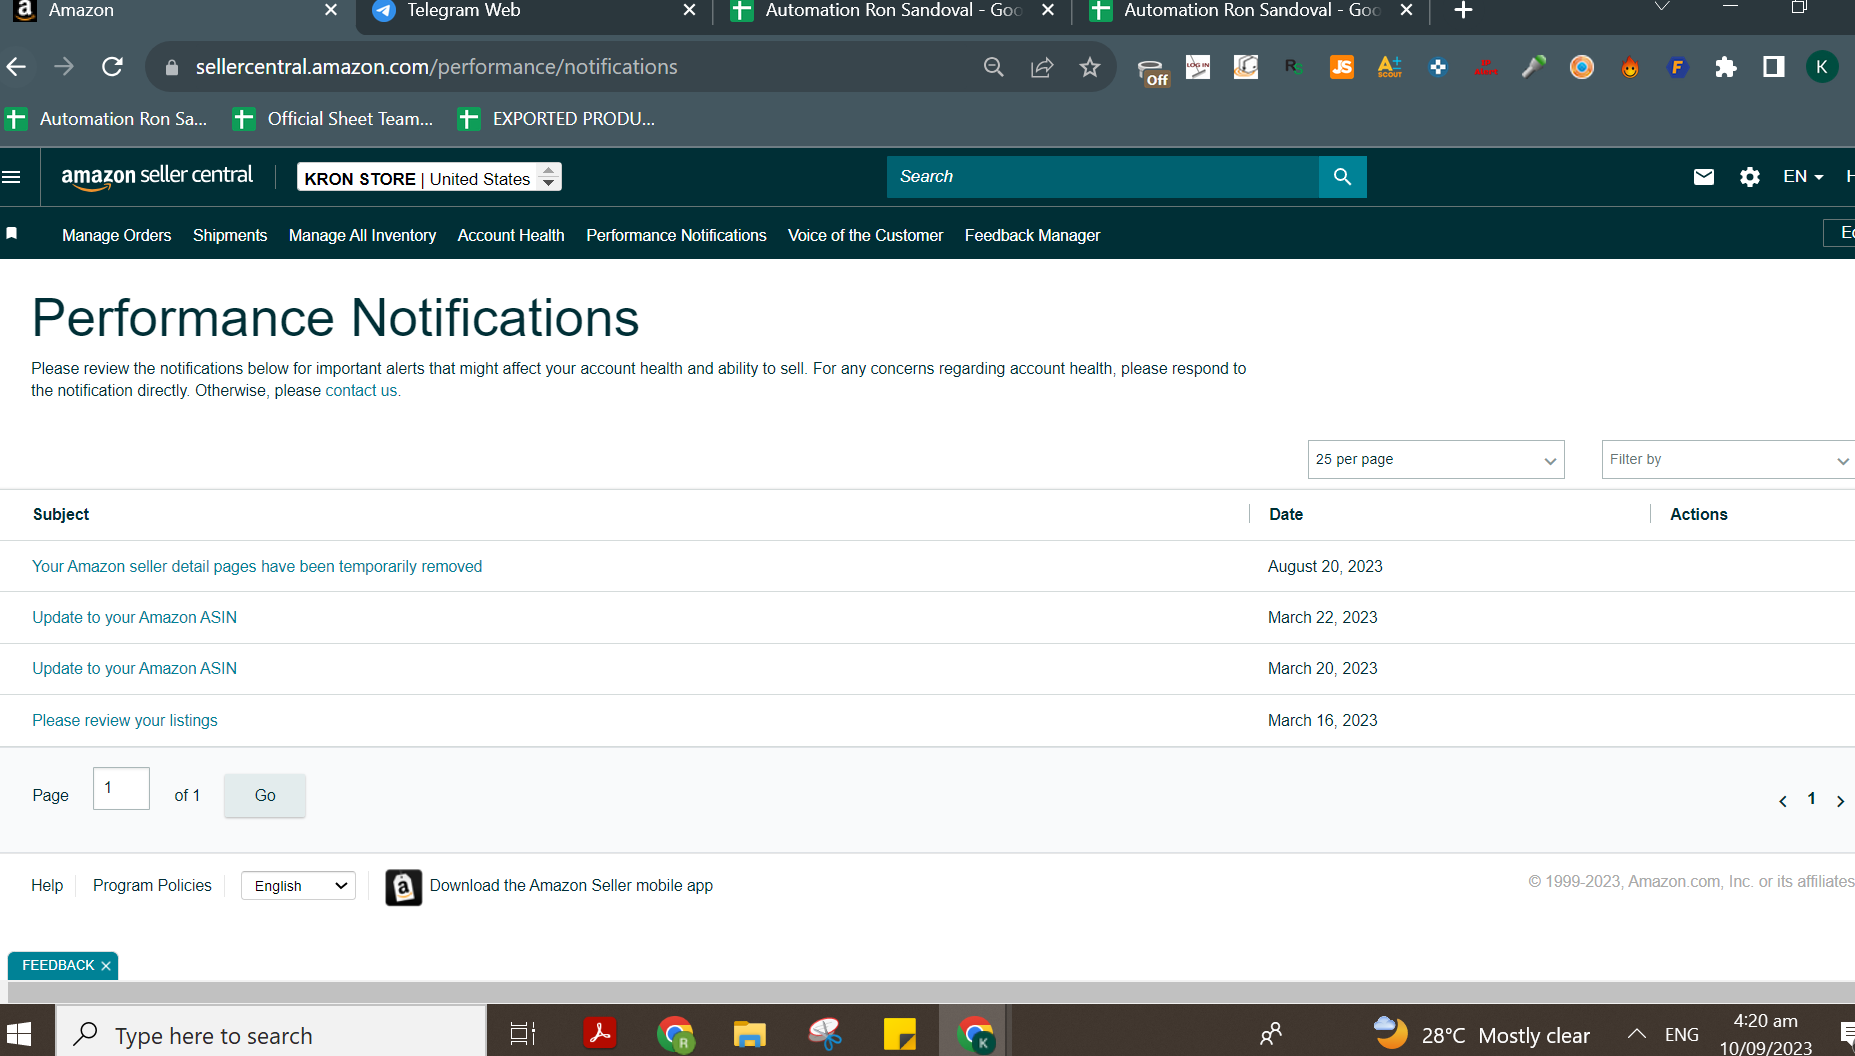Open the temporarily removed detail pages notification
This screenshot has height=1056, width=1855.
tap(257, 567)
